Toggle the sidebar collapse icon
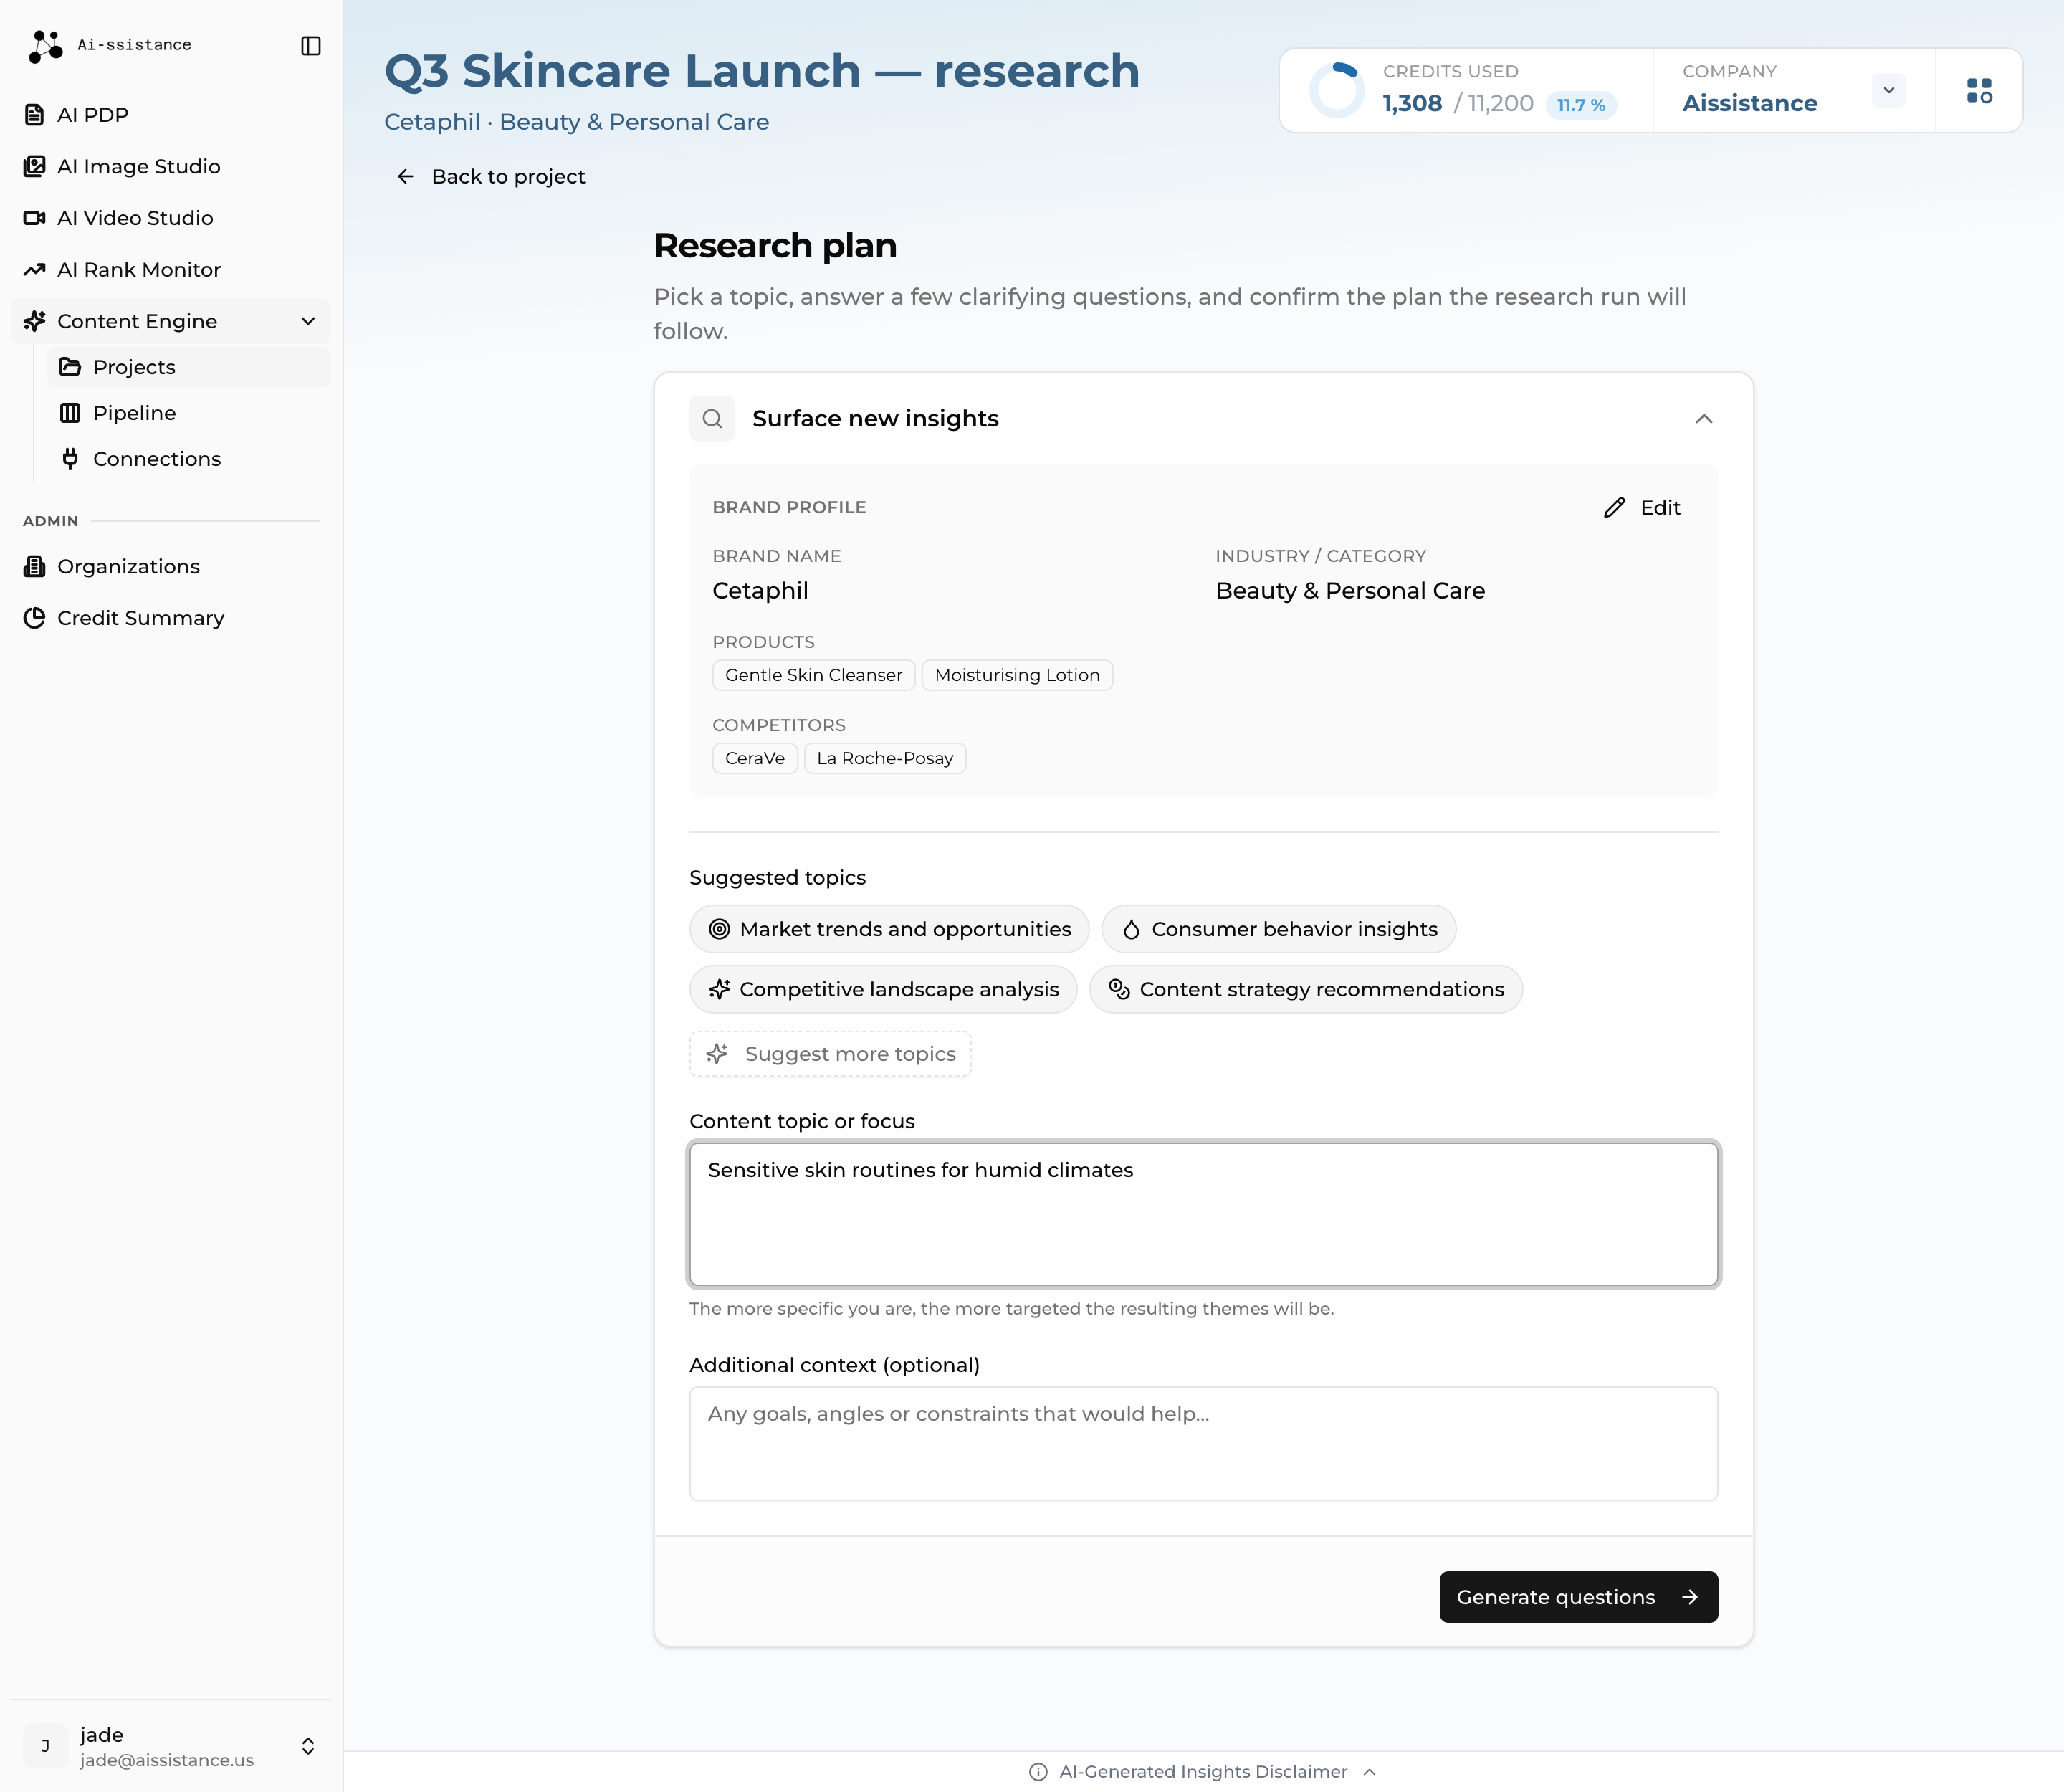The height and width of the screenshot is (1792, 2064). click(x=311, y=46)
